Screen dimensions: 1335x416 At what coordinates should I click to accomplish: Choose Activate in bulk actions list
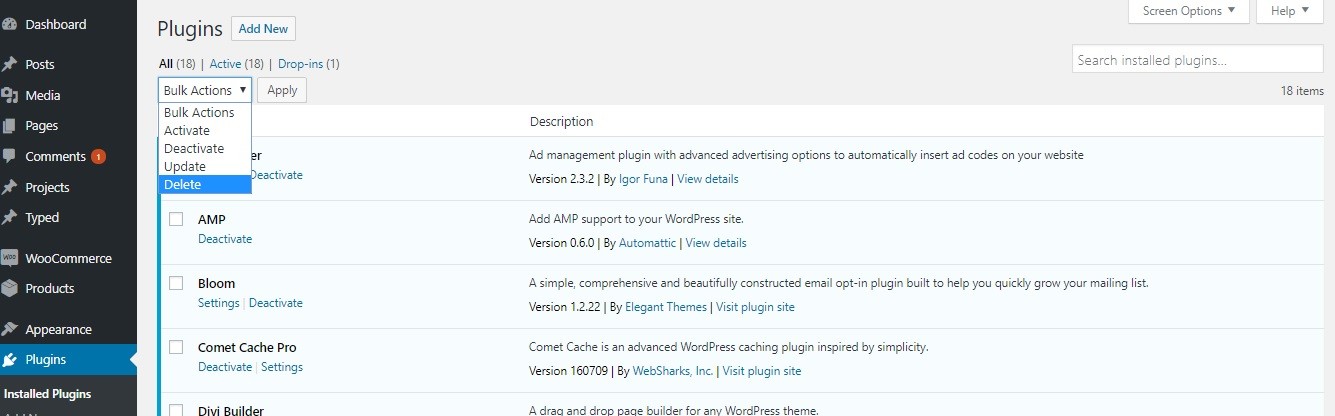pos(205,130)
